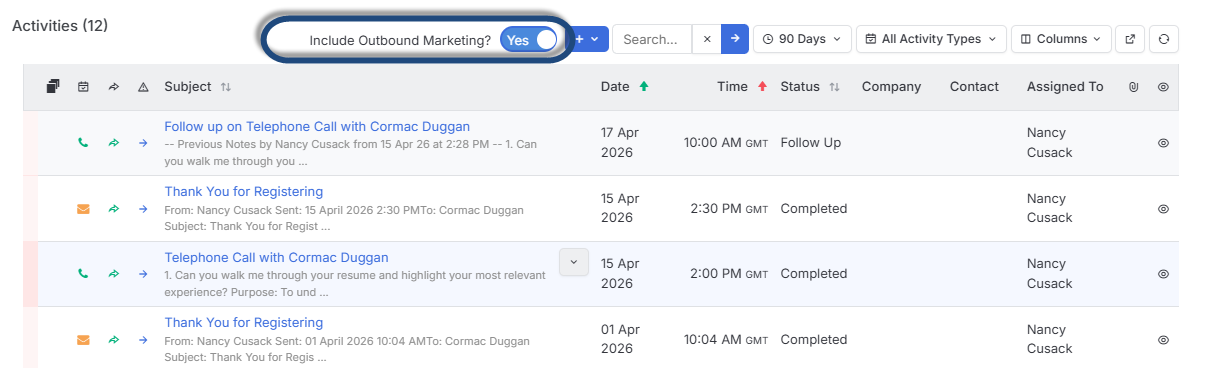
Task: Click the eye column header icon
Action: pyautogui.click(x=1163, y=87)
